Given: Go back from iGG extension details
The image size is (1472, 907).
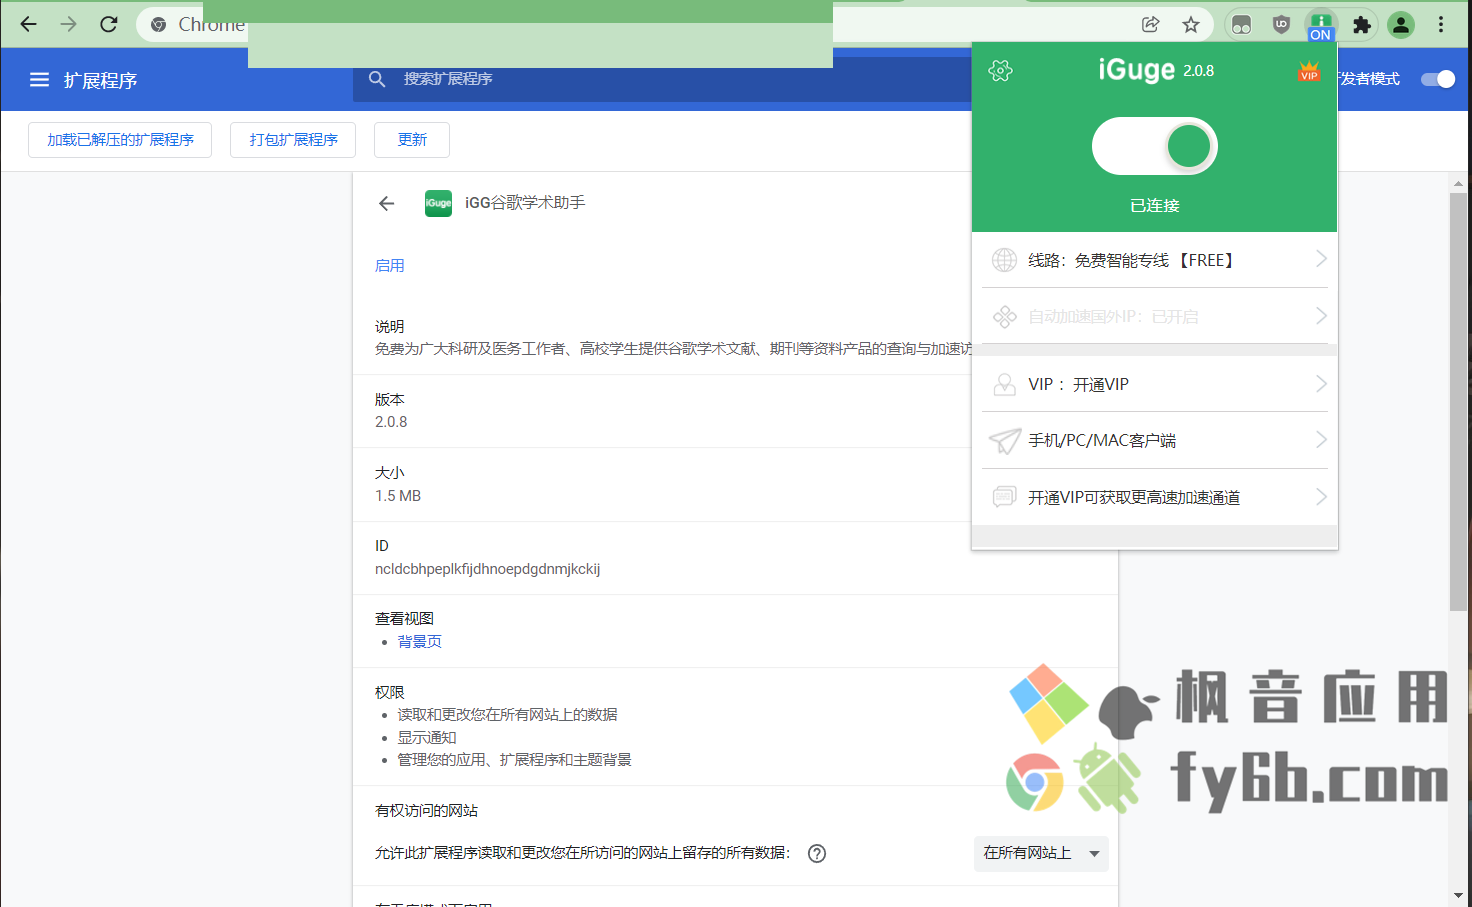Looking at the screenshot, I should coord(387,203).
